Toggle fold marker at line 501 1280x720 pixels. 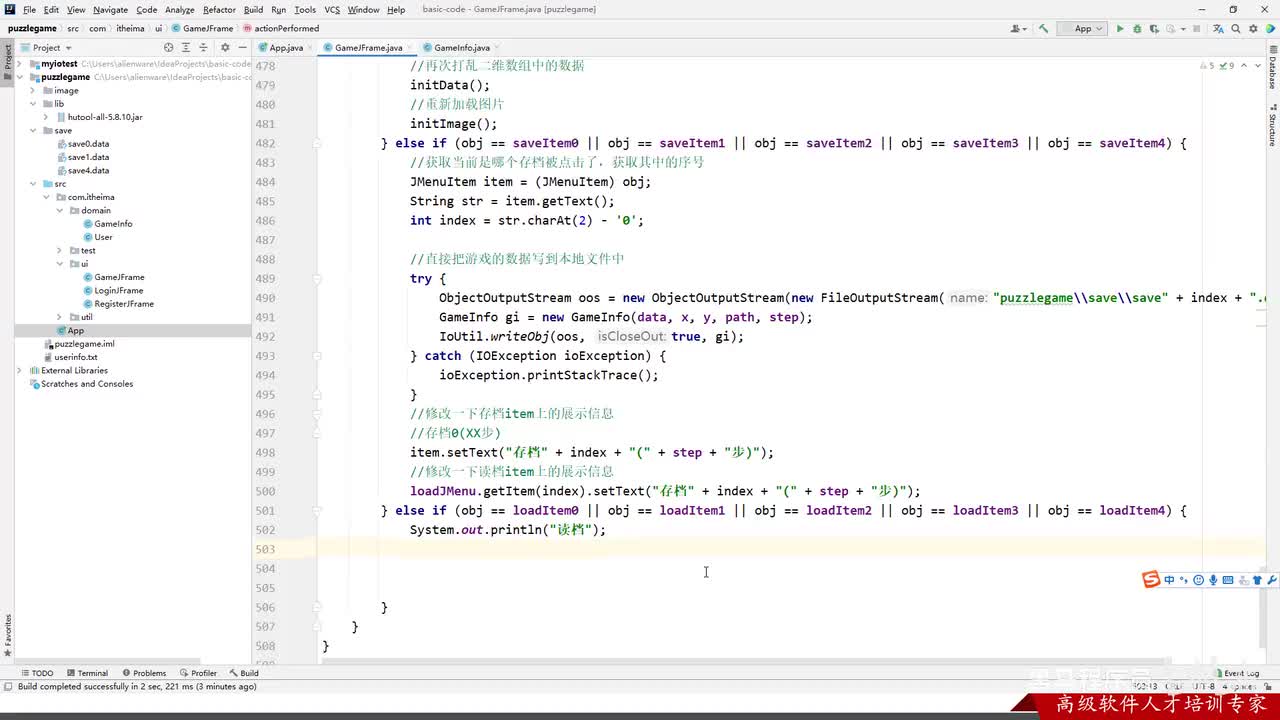click(317, 511)
